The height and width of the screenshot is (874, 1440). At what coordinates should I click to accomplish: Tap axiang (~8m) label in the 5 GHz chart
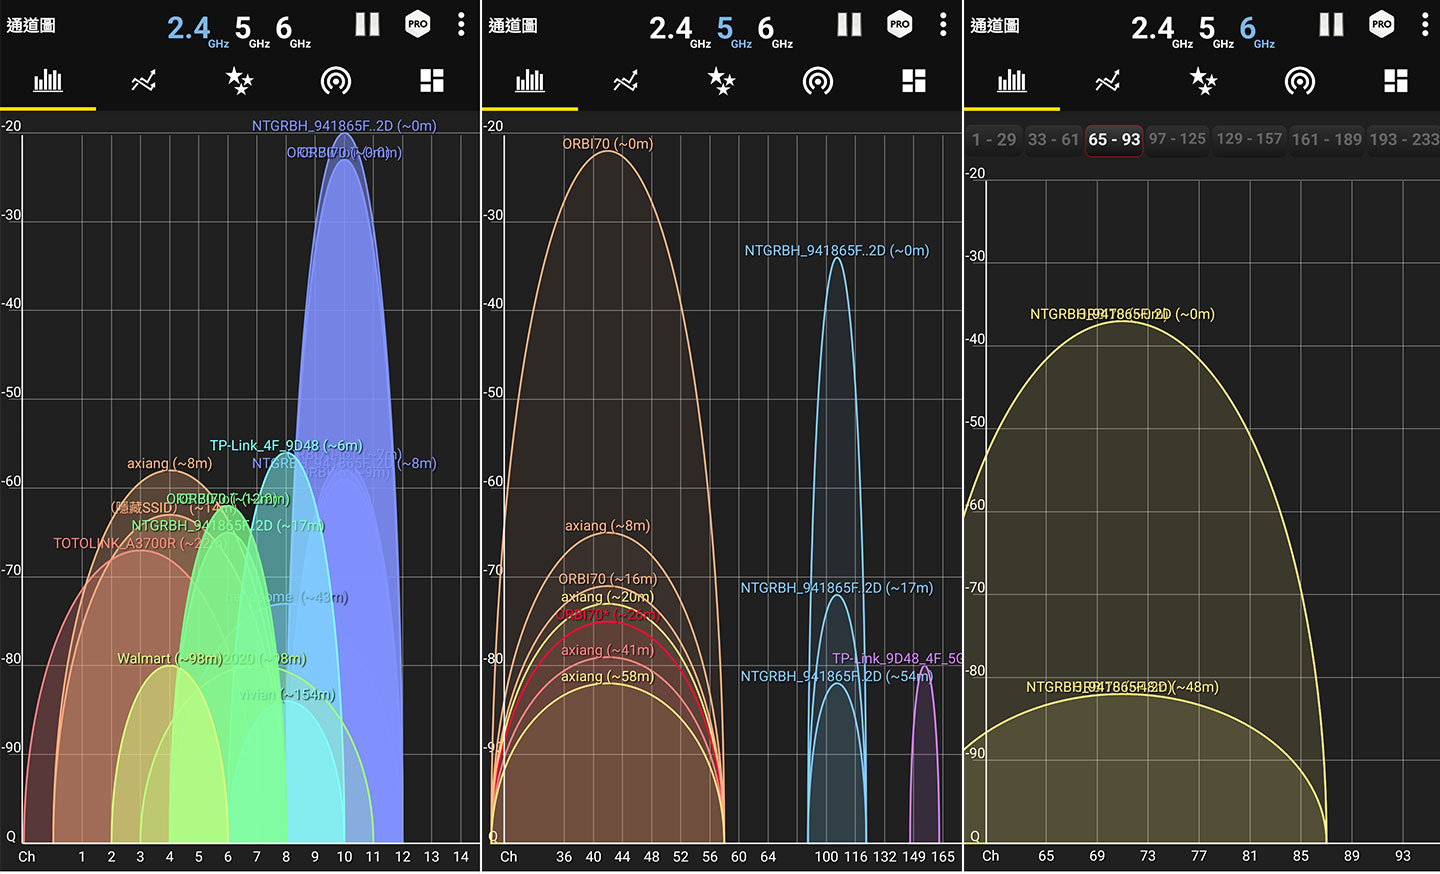pos(607,525)
